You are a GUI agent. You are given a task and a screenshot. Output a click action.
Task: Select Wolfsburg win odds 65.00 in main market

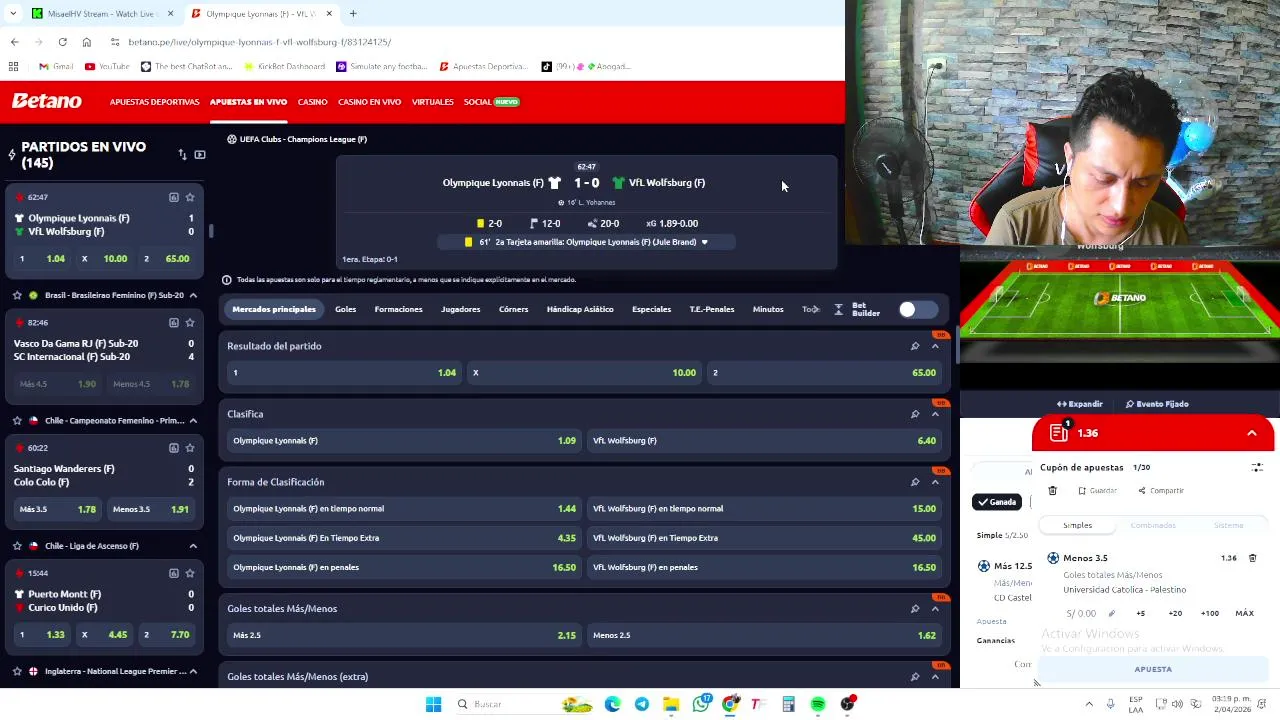[x=824, y=372]
